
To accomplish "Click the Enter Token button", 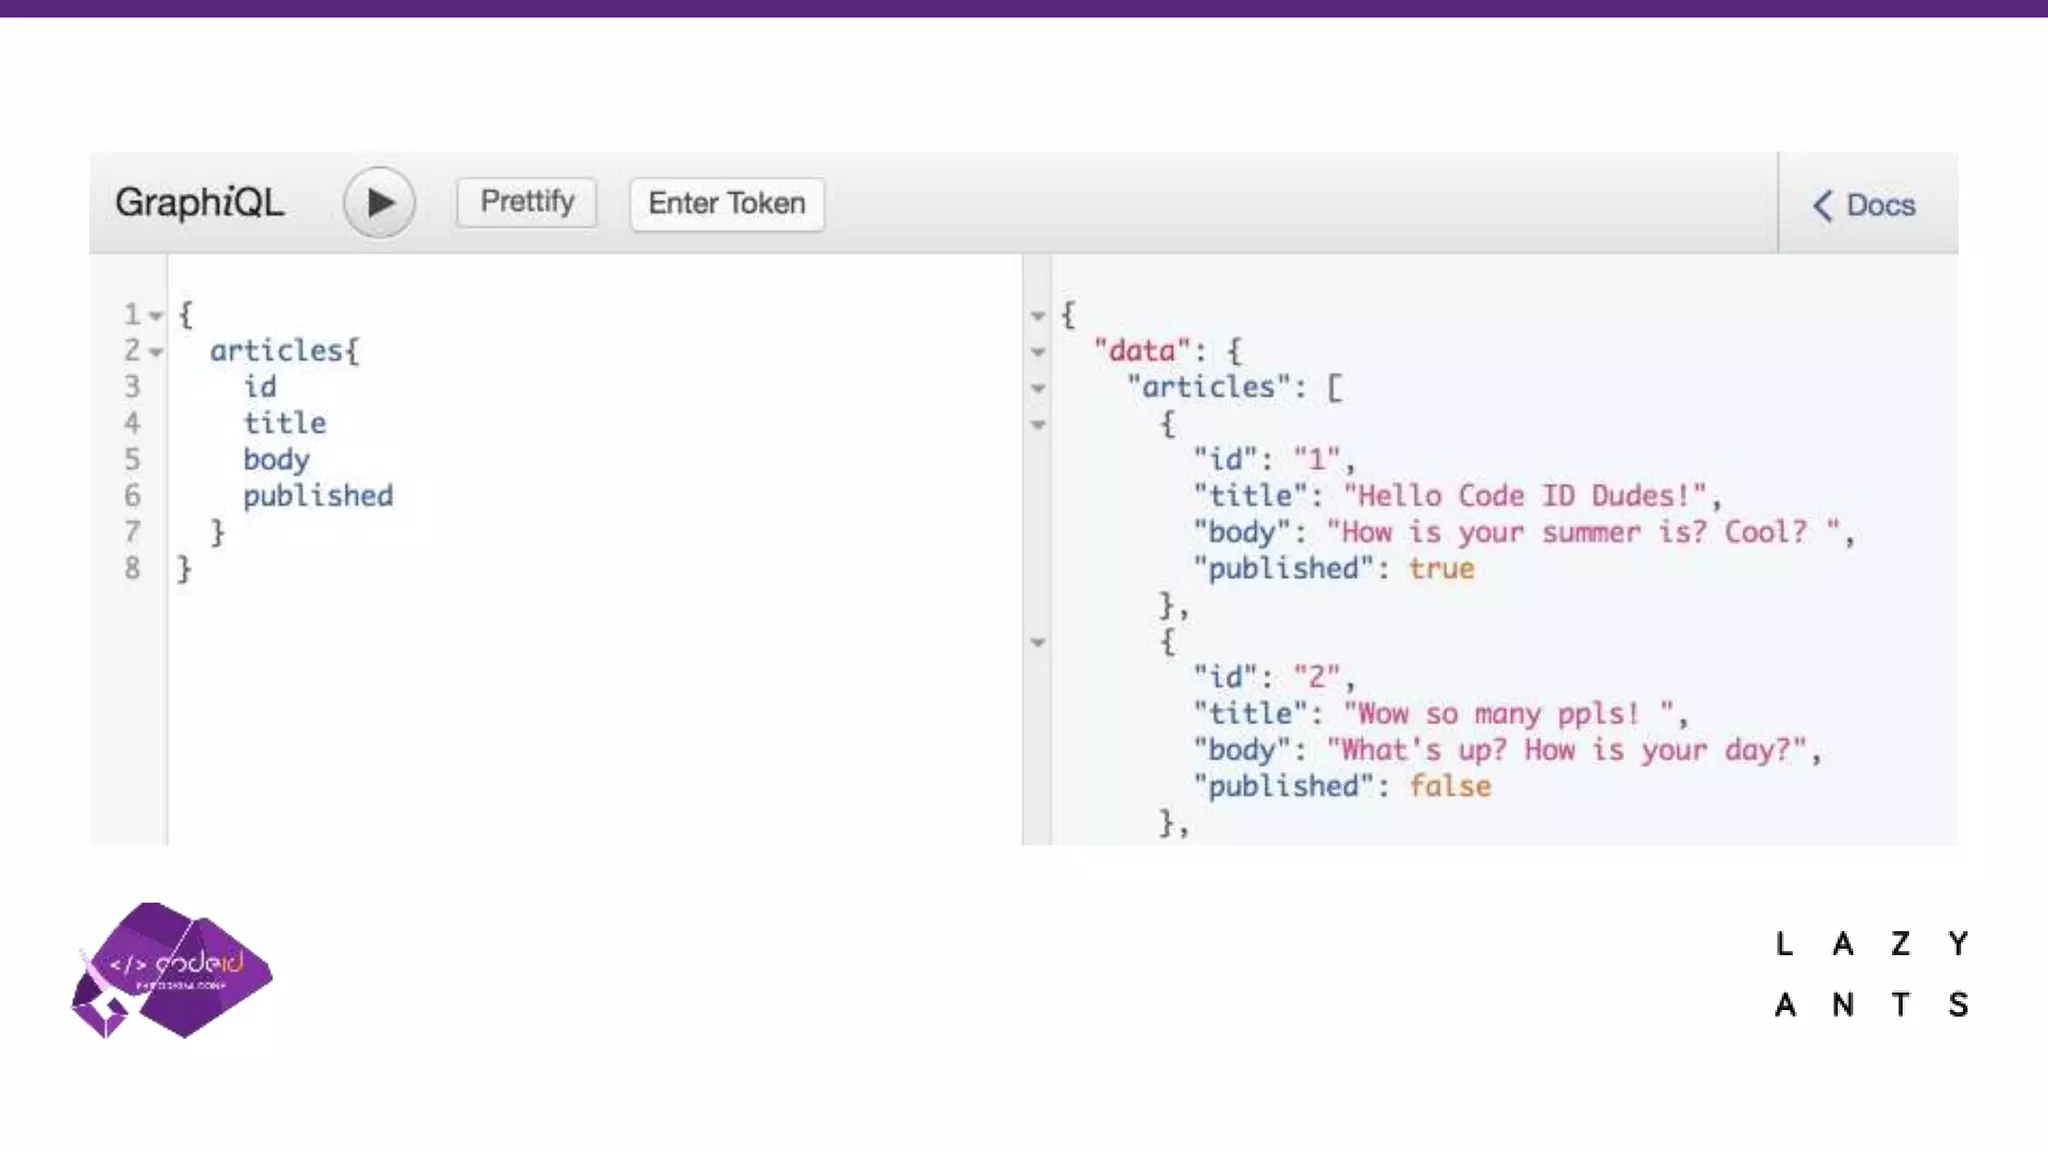I will click(x=727, y=204).
